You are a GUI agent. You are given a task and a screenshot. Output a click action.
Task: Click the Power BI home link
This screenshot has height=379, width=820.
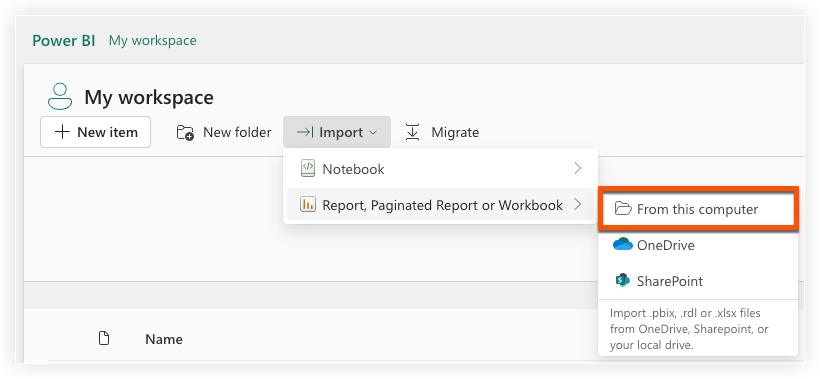64,41
